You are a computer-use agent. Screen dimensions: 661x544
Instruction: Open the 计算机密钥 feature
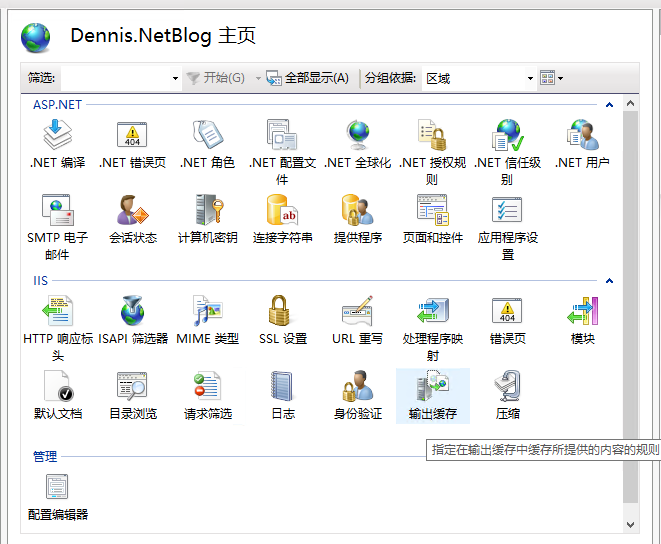pos(207,220)
